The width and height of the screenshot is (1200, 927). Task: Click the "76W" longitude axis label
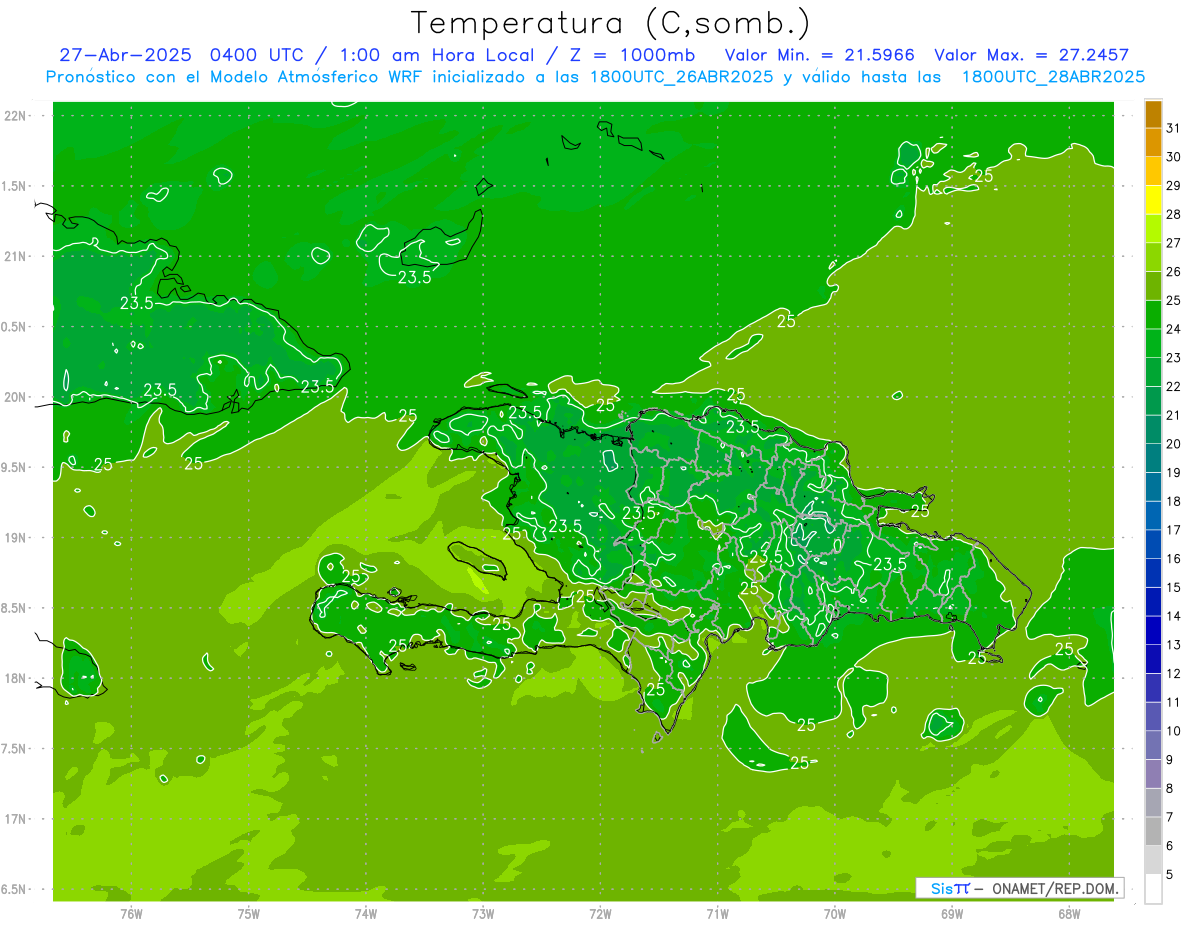click(x=131, y=914)
